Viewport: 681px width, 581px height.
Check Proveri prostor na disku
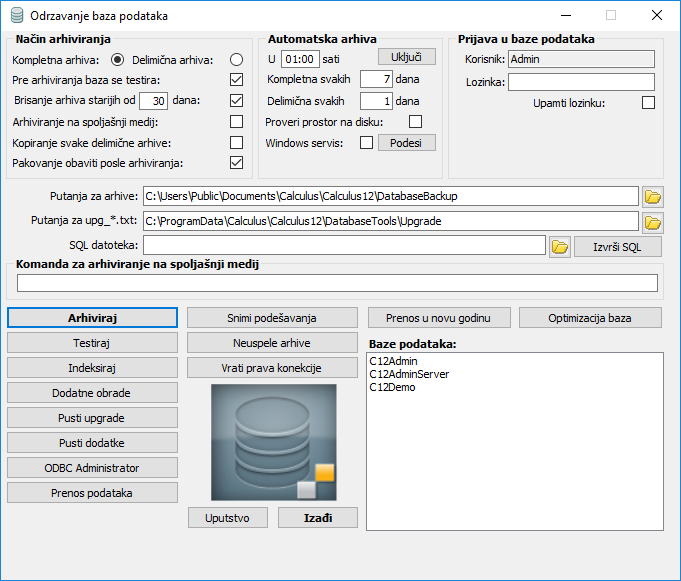point(415,122)
